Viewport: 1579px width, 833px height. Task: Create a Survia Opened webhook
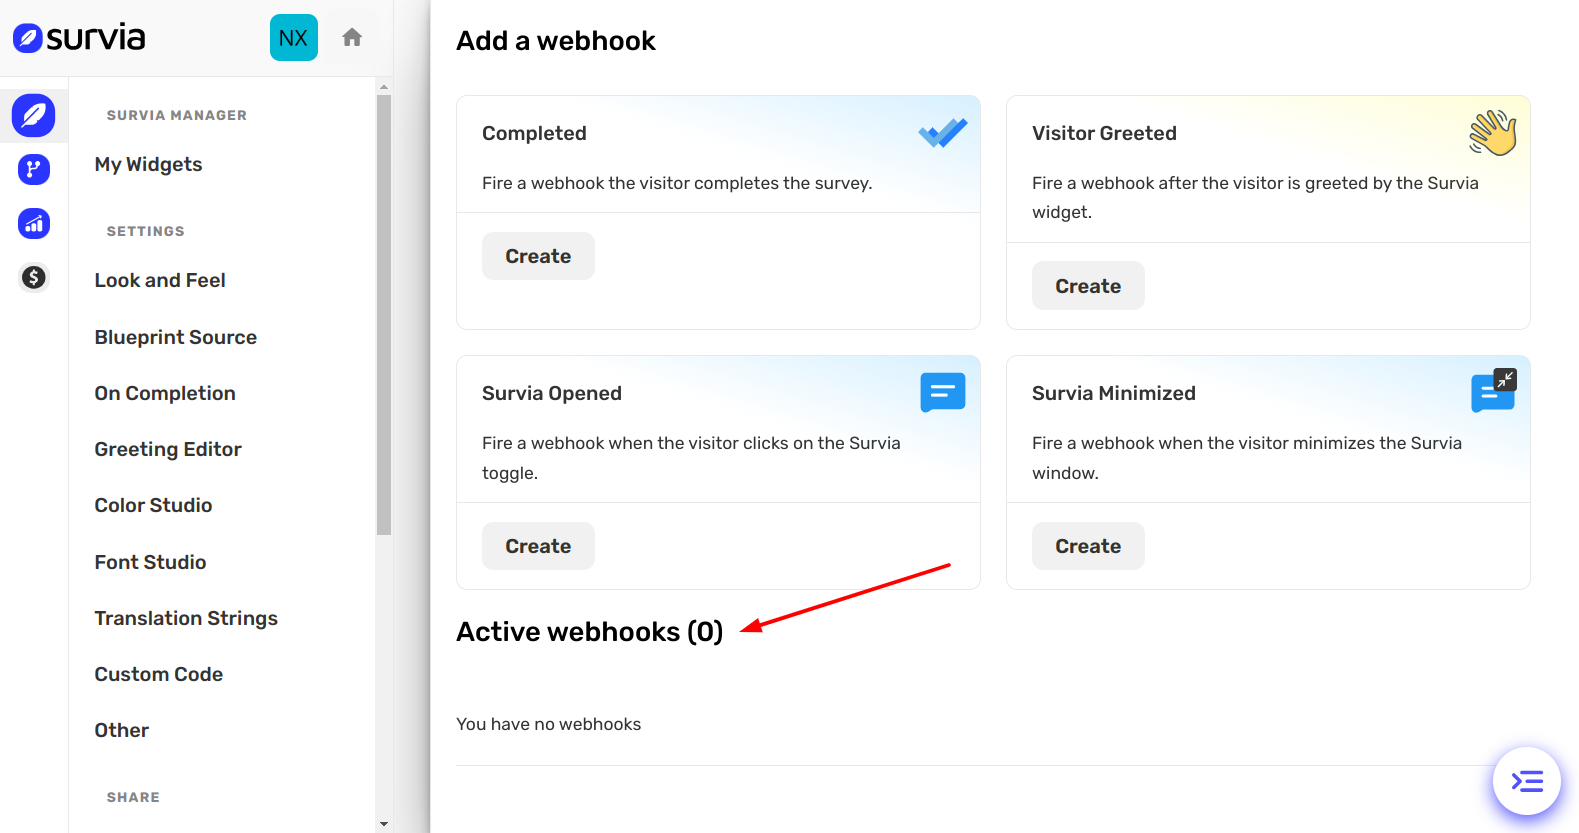click(538, 546)
